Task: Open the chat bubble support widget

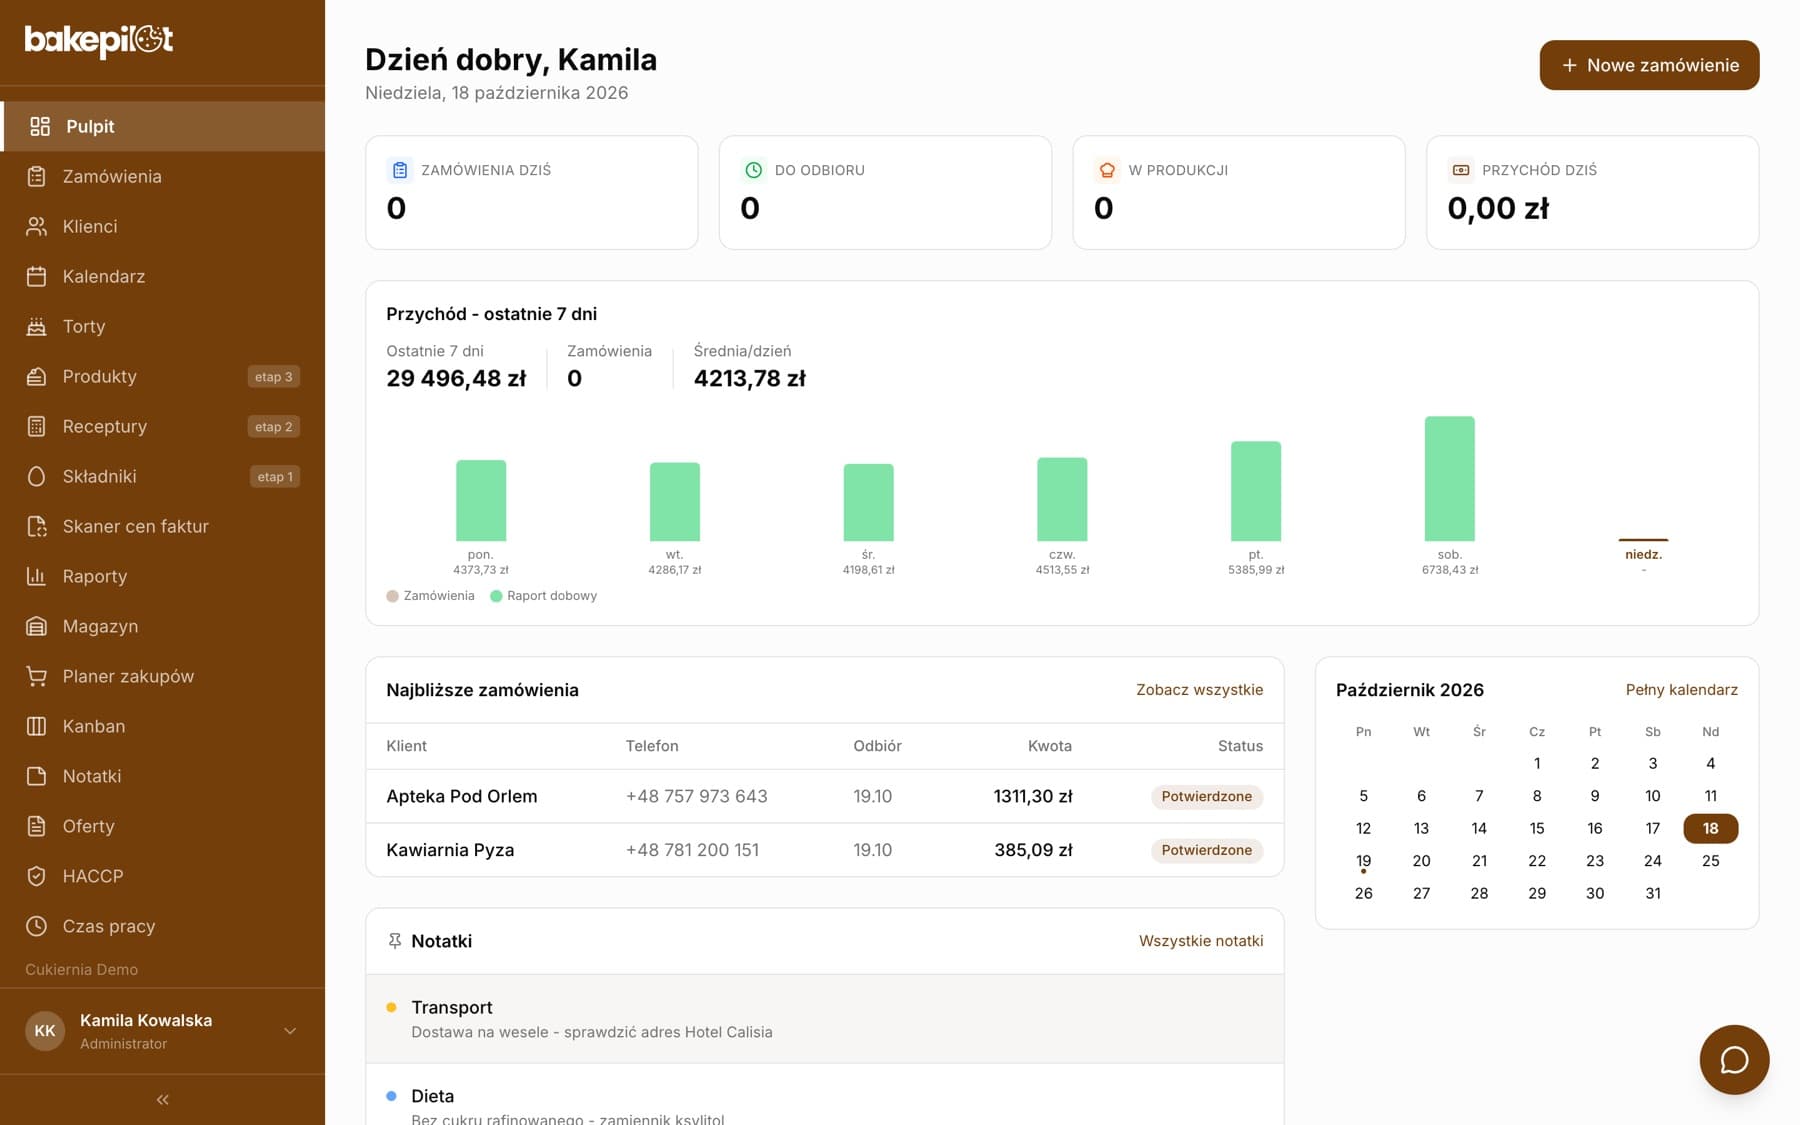Action: [1734, 1059]
